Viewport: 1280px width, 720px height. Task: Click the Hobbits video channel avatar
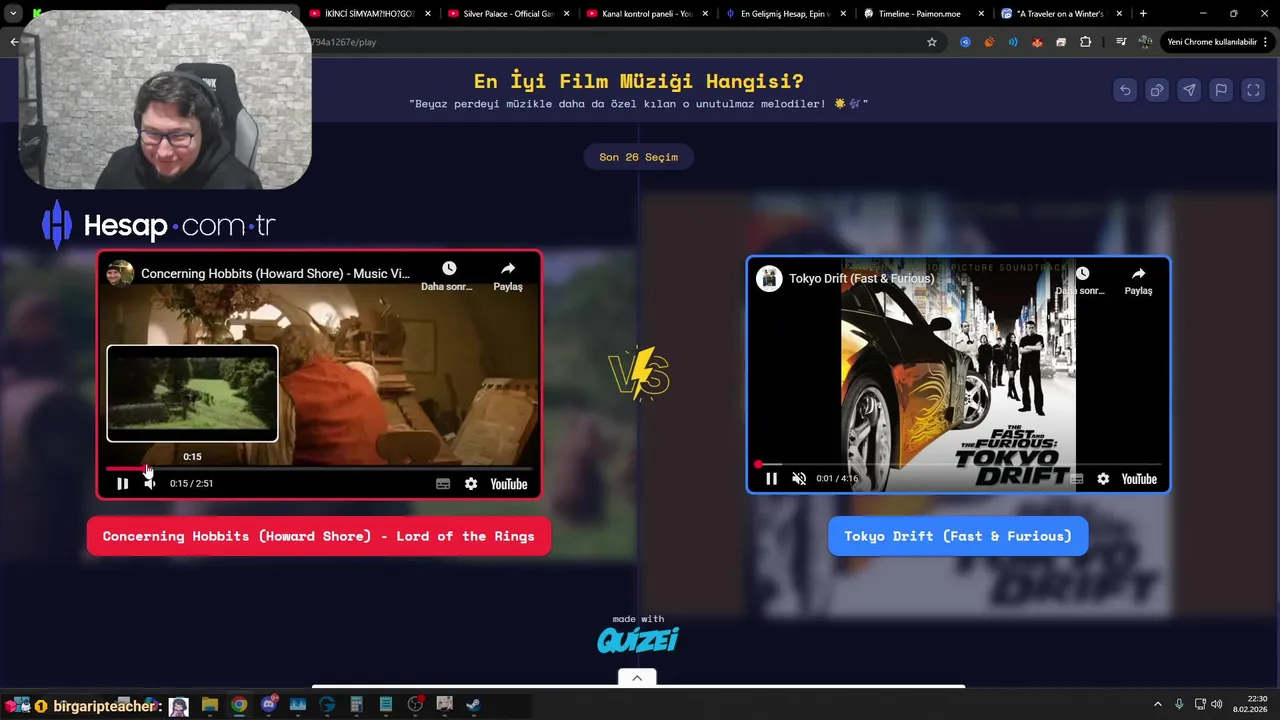coord(120,274)
